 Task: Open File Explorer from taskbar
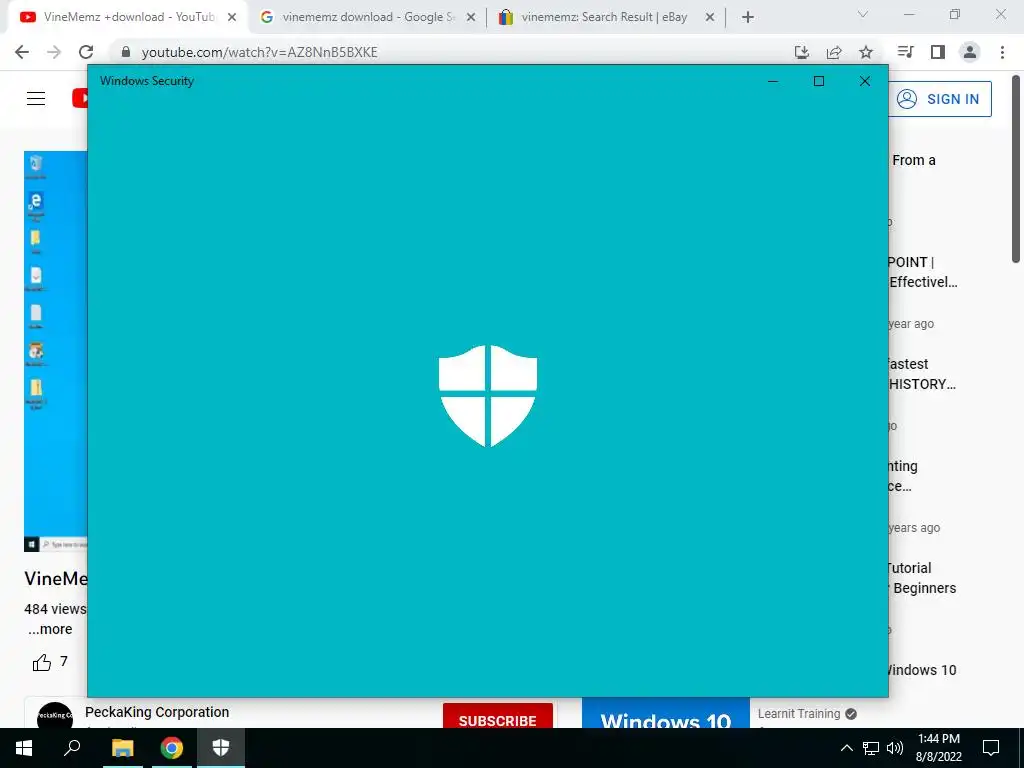coord(122,748)
